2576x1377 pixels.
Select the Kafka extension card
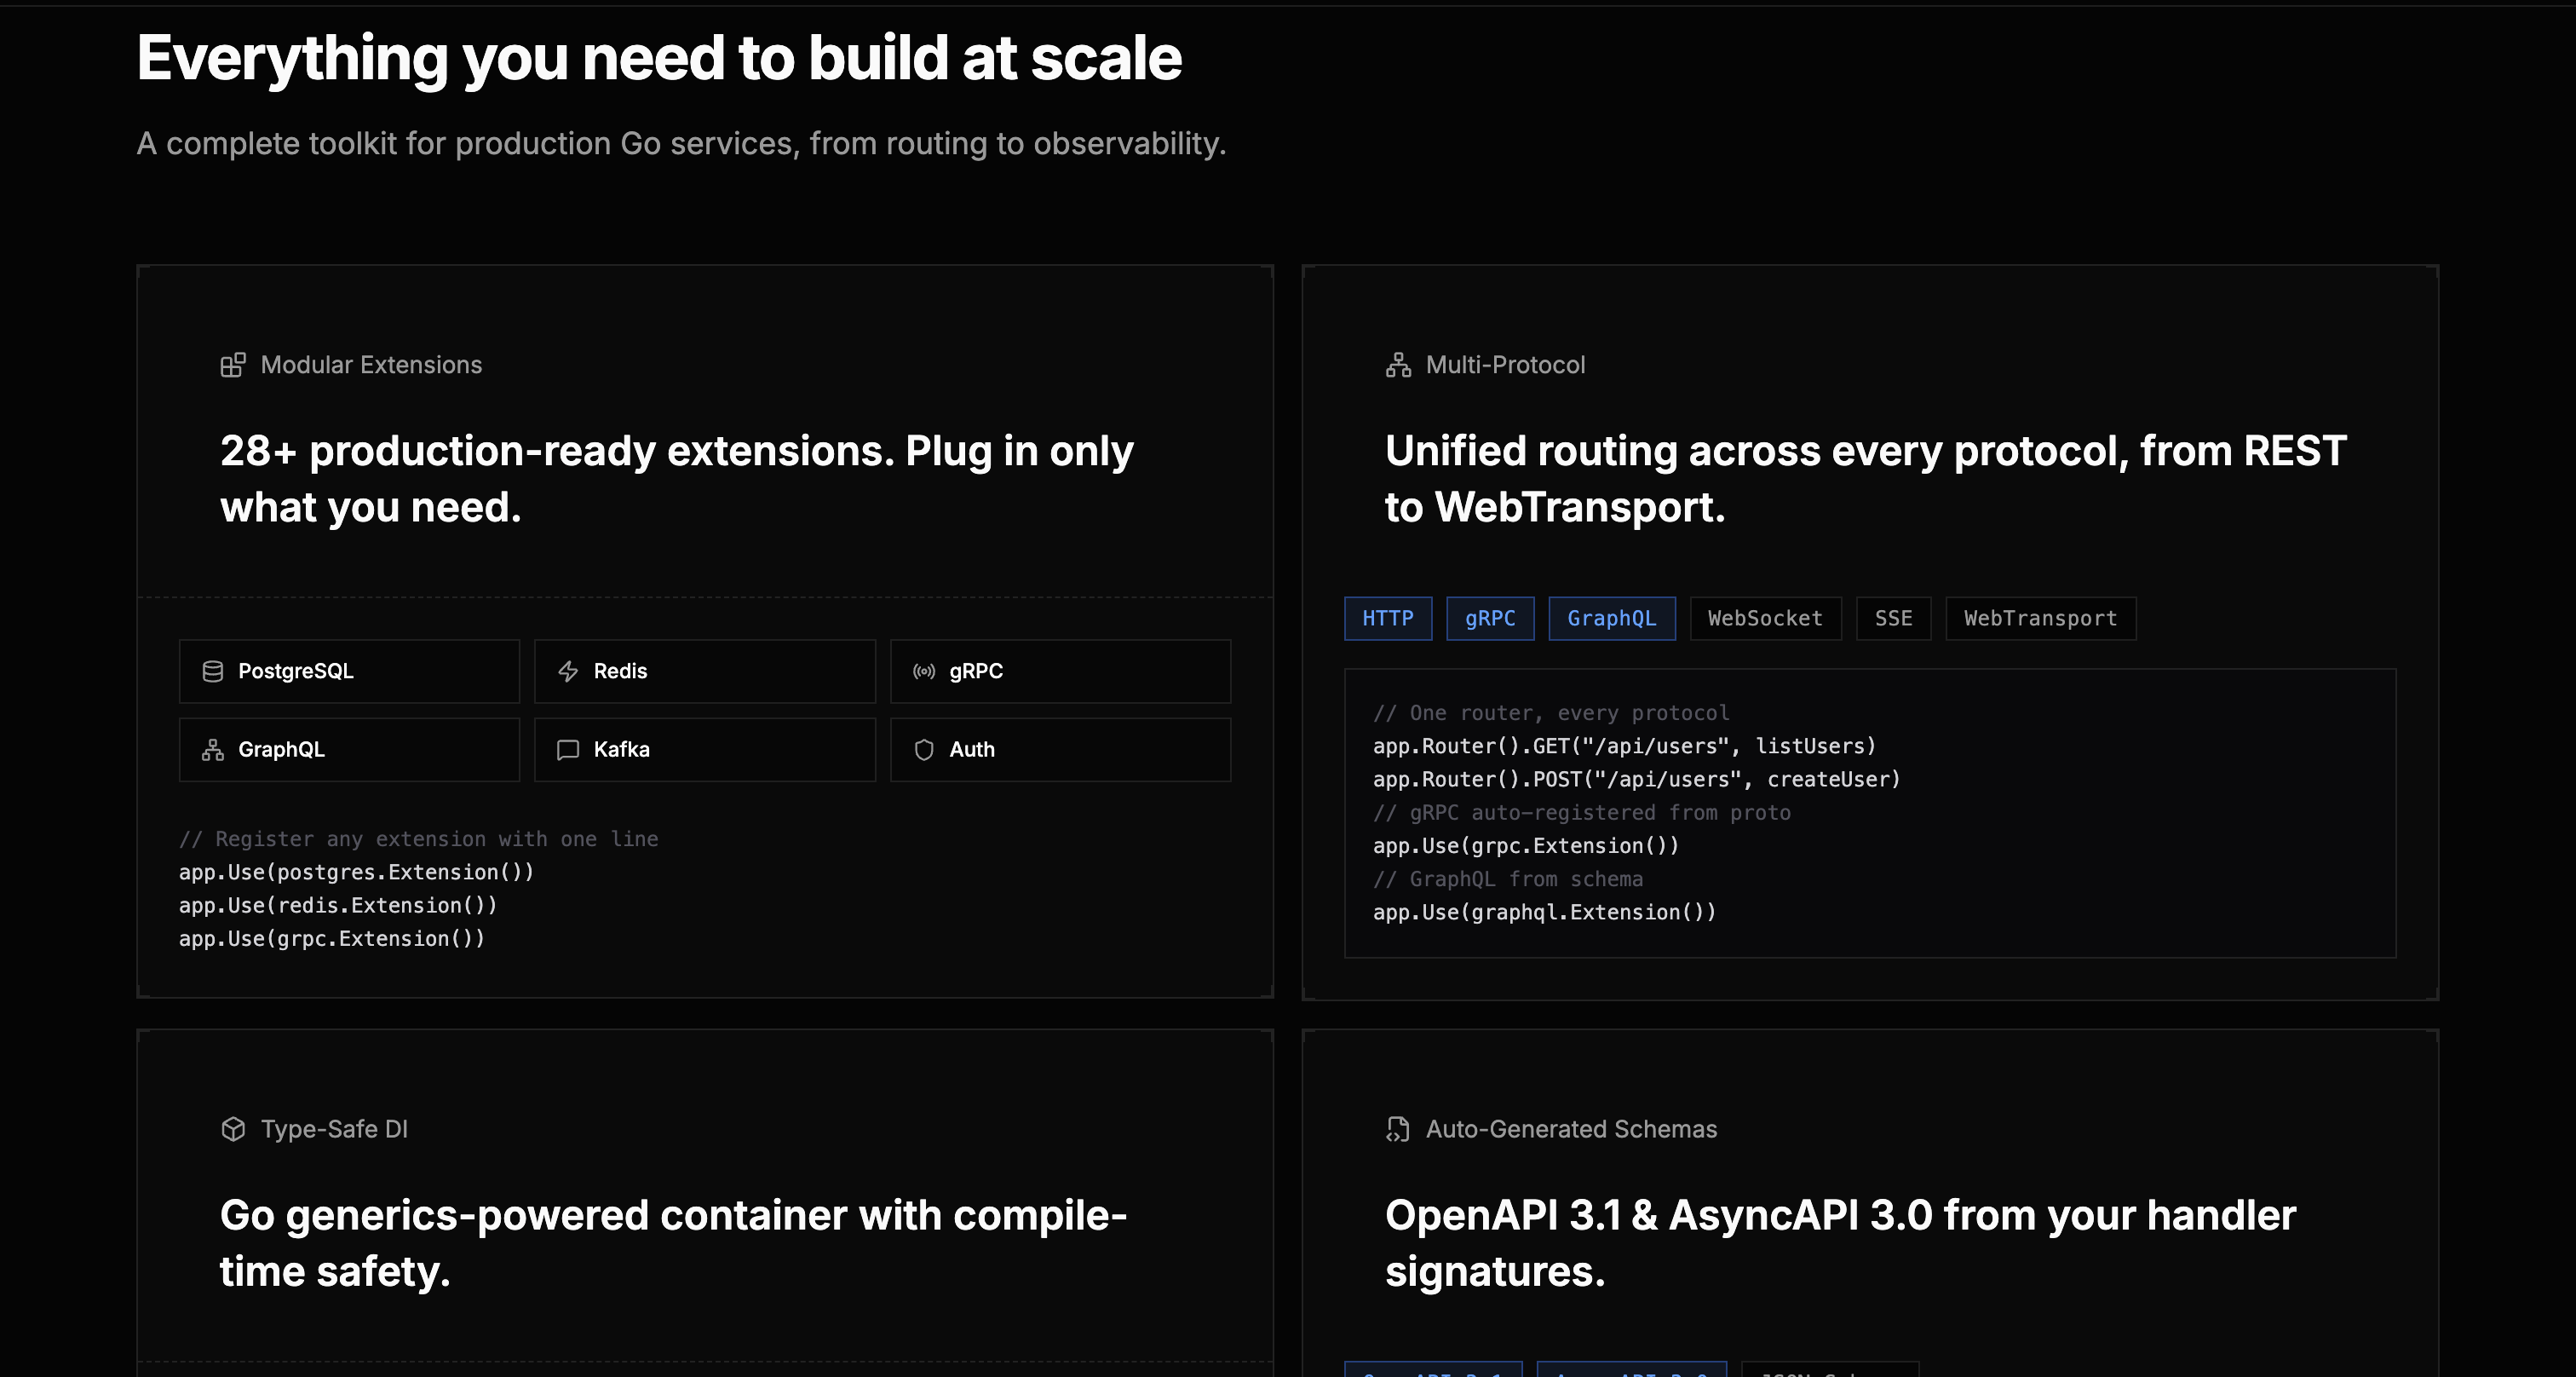[704, 749]
